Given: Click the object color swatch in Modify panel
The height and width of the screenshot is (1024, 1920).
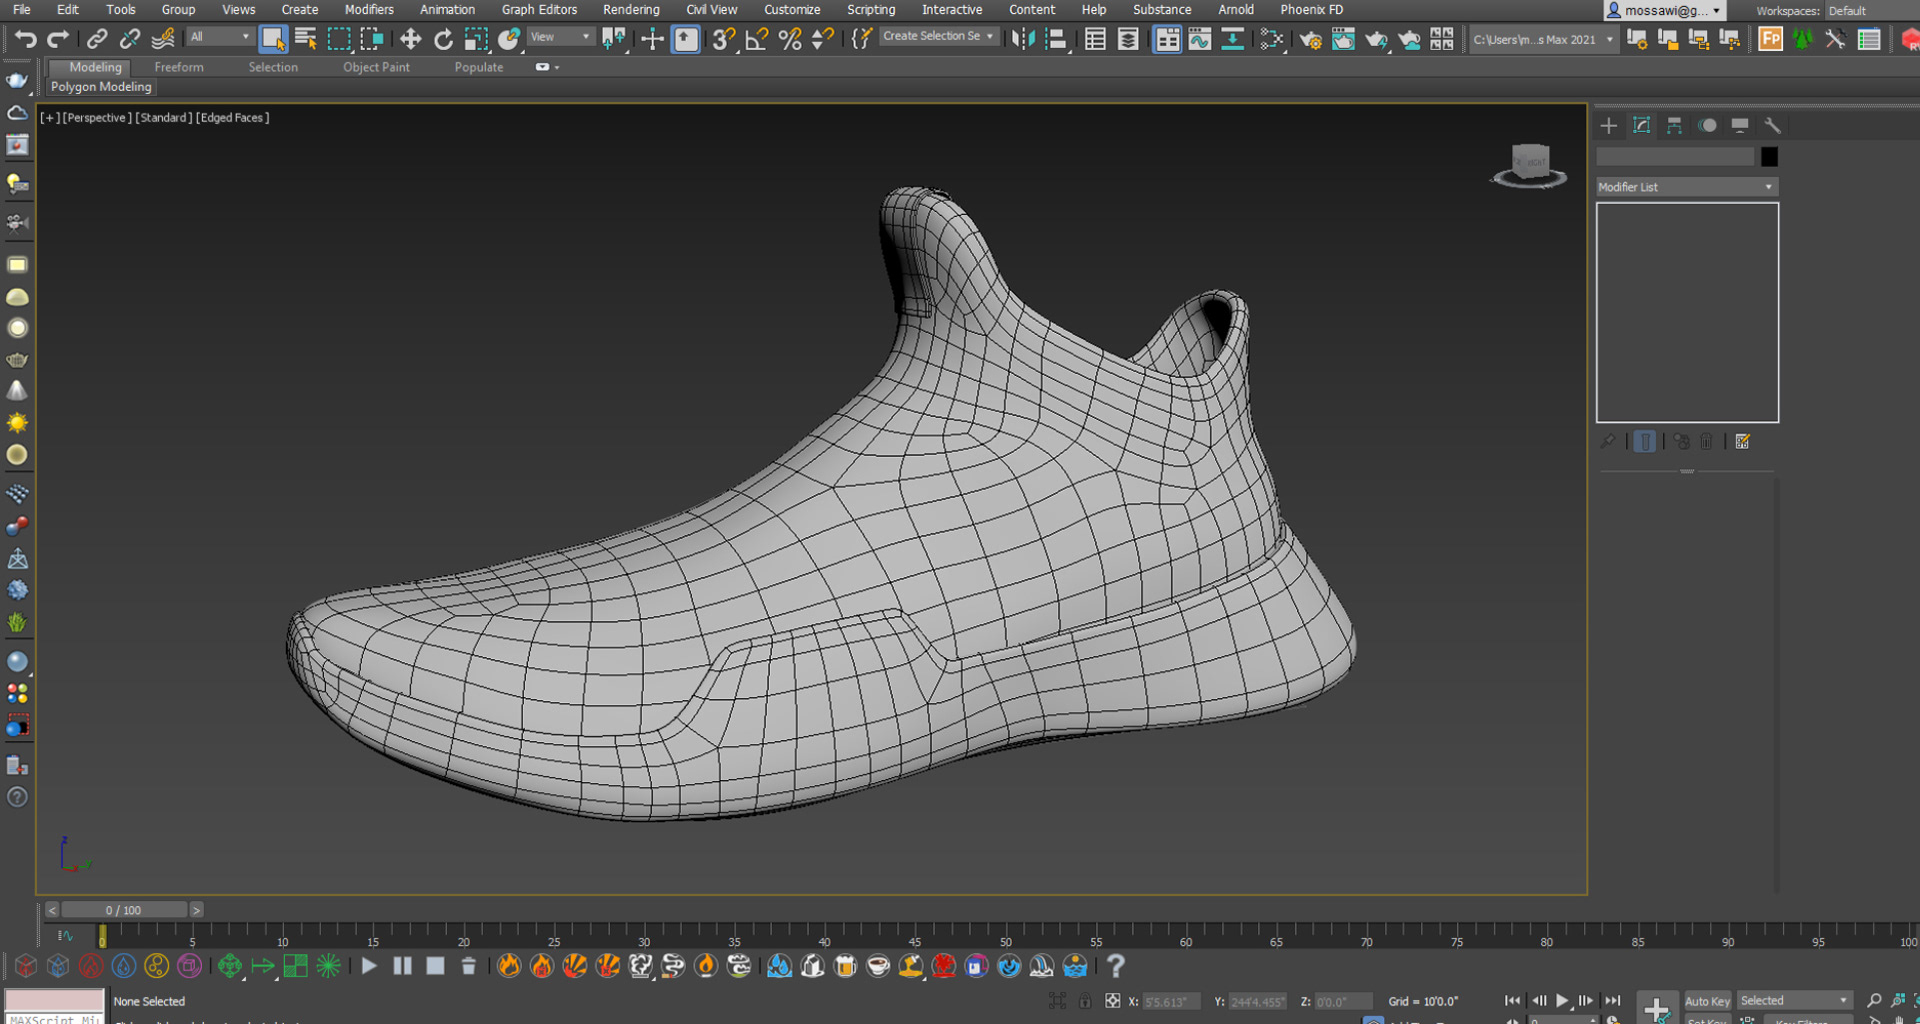Looking at the screenshot, I should pos(1768,156).
